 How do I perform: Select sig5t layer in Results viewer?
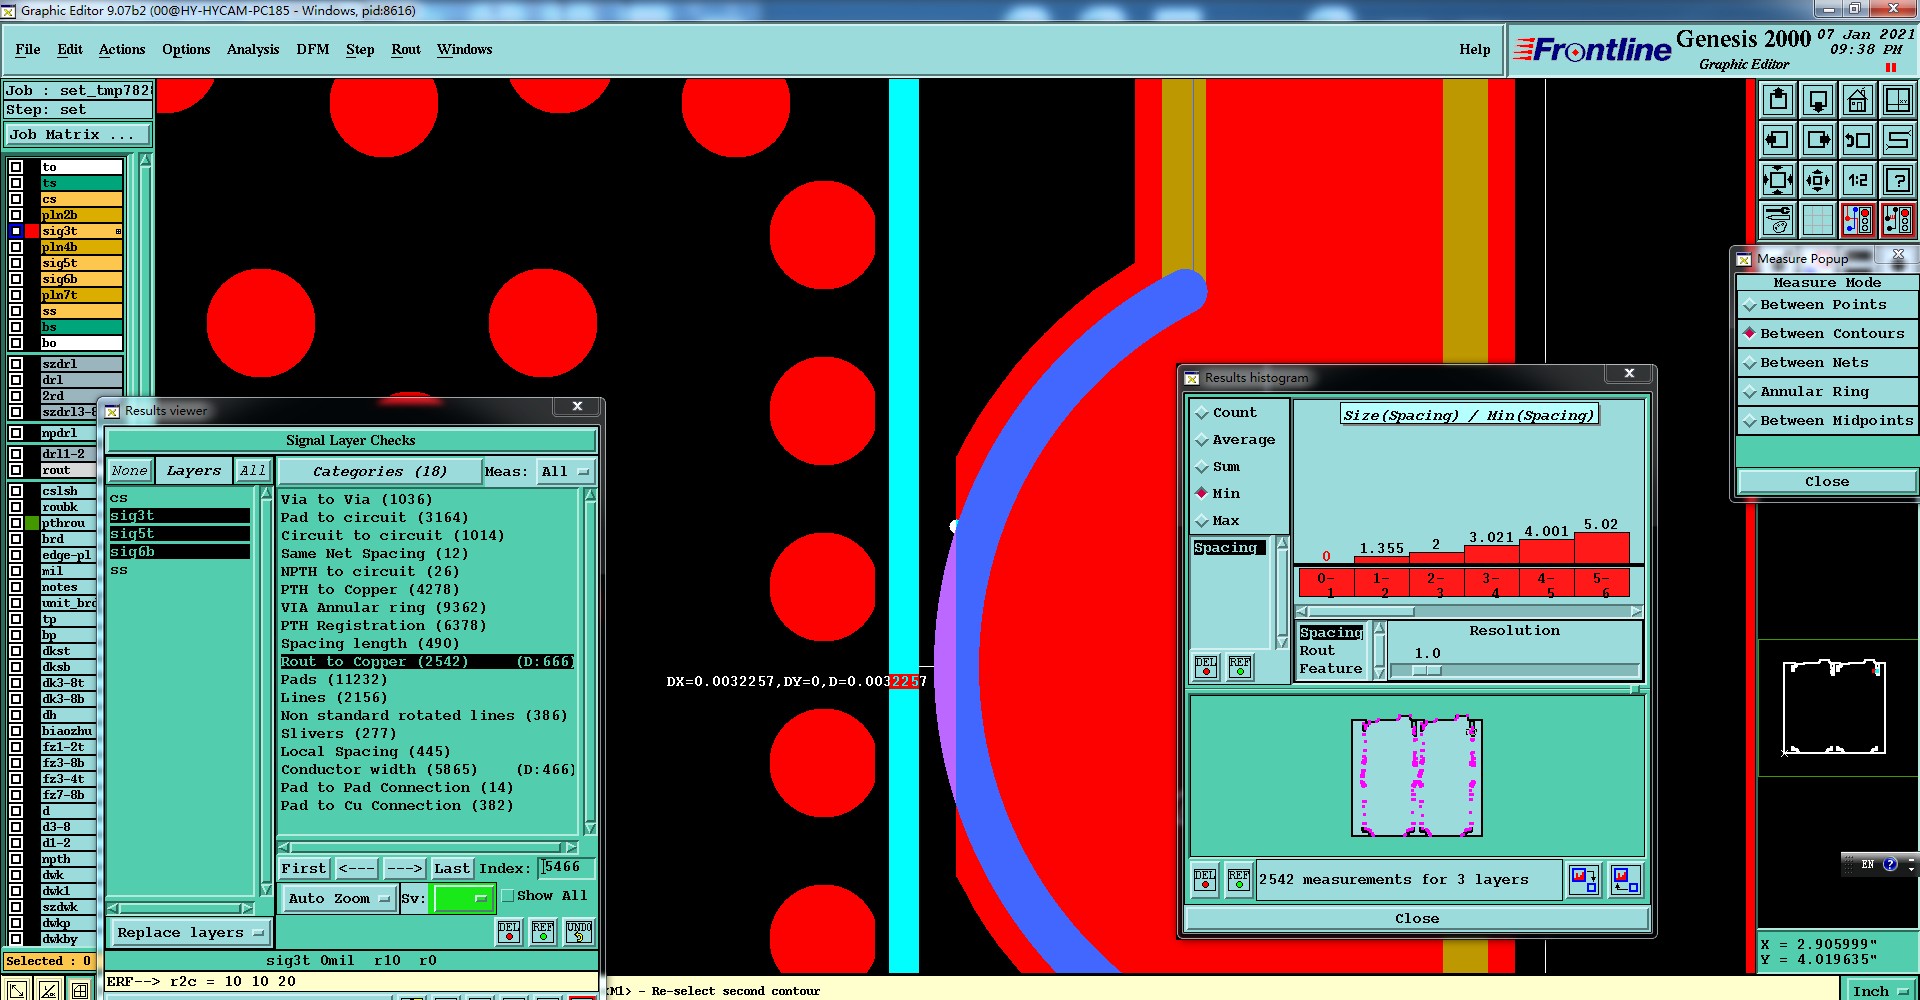[x=180, y=534]
